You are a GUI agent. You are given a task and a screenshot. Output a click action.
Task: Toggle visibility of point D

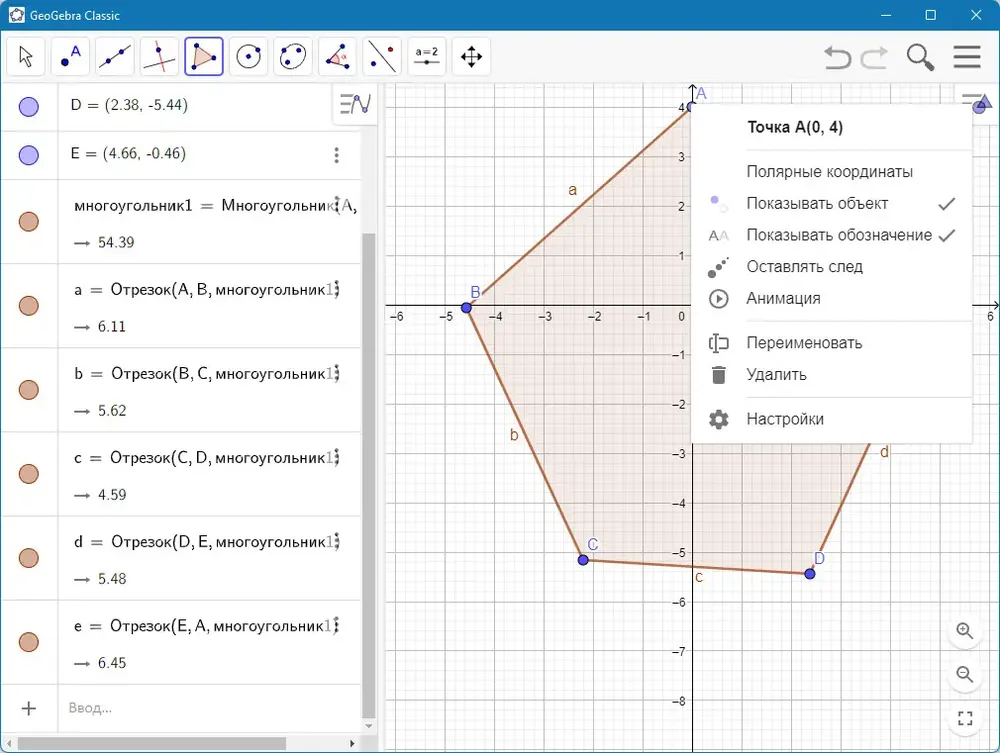click(29, 106)
